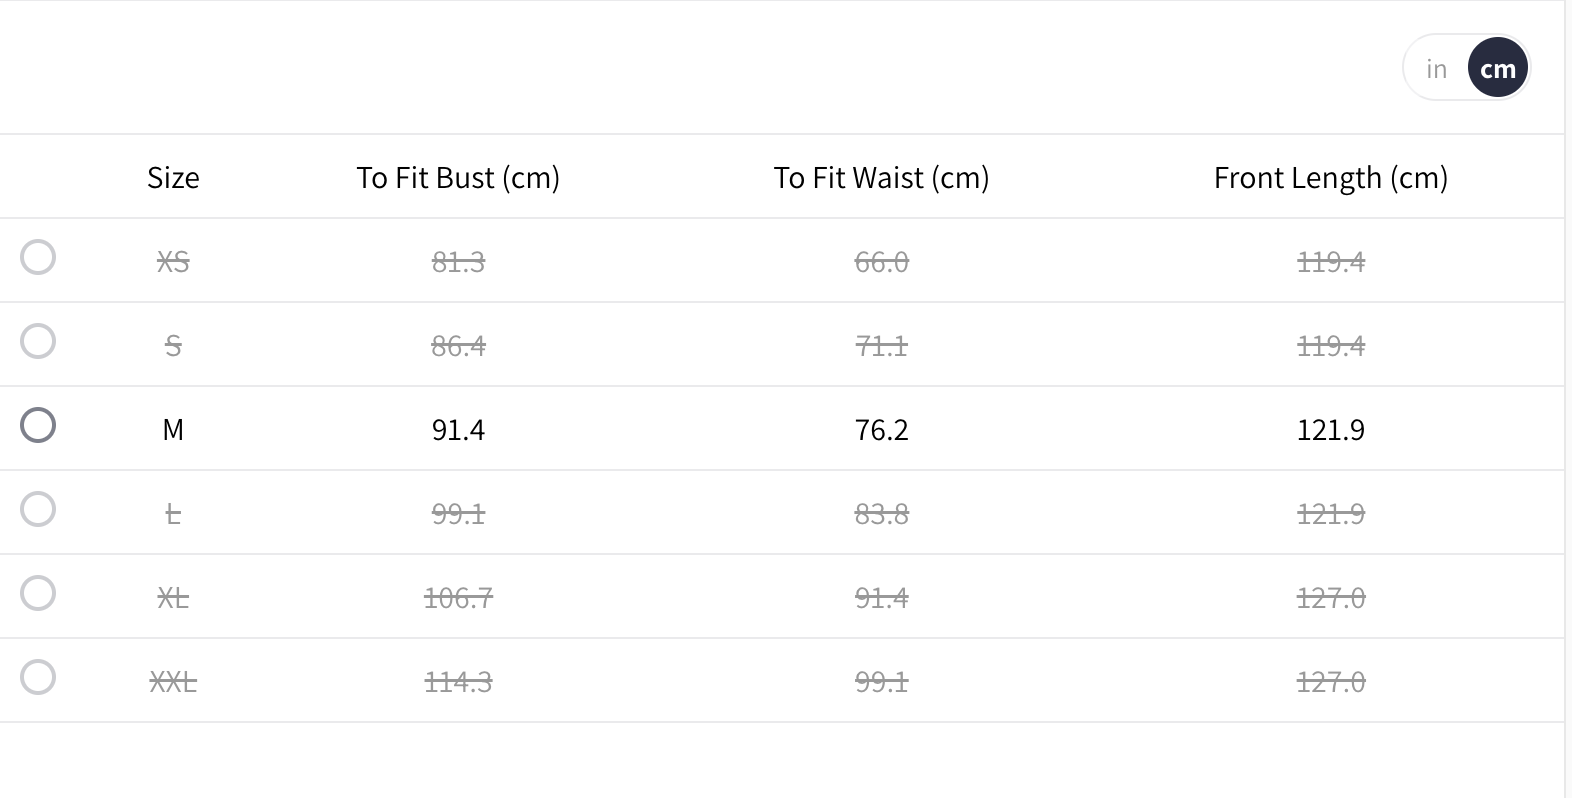This screenshot has height=798, width=1572.
Task: Click the 76.2 waist value for M
Action: pyautogui.click(x=881, y=430)
